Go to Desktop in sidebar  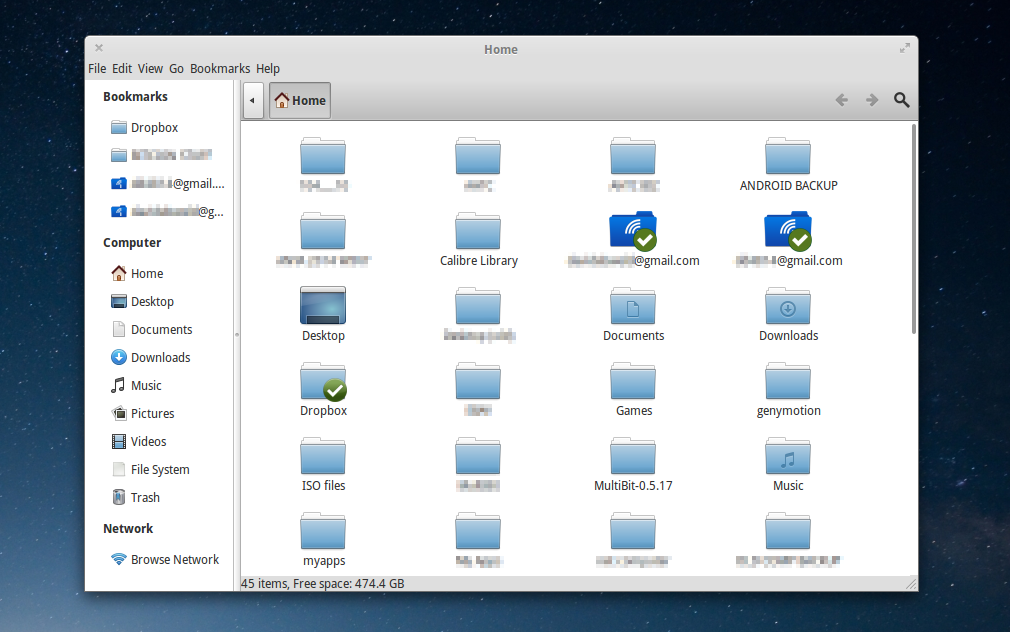point(142,302)
